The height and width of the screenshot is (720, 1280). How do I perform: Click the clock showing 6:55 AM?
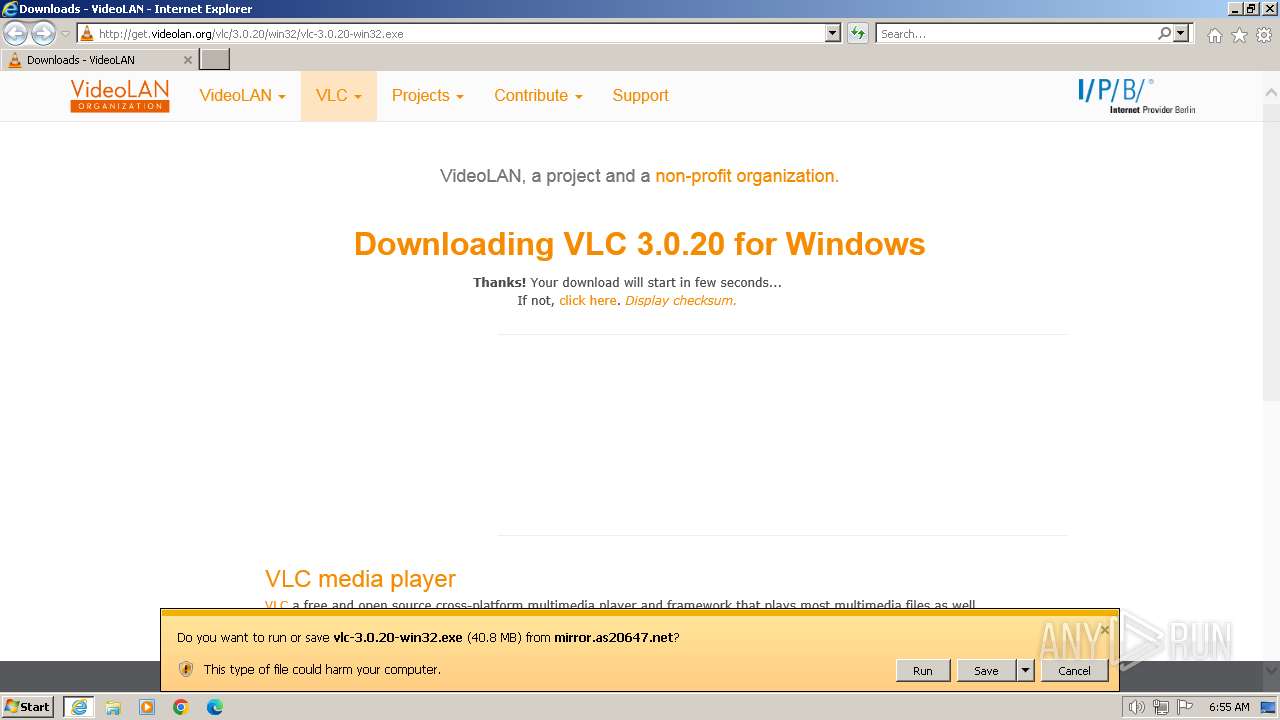pyautogui.click(x=1229, y=707)
